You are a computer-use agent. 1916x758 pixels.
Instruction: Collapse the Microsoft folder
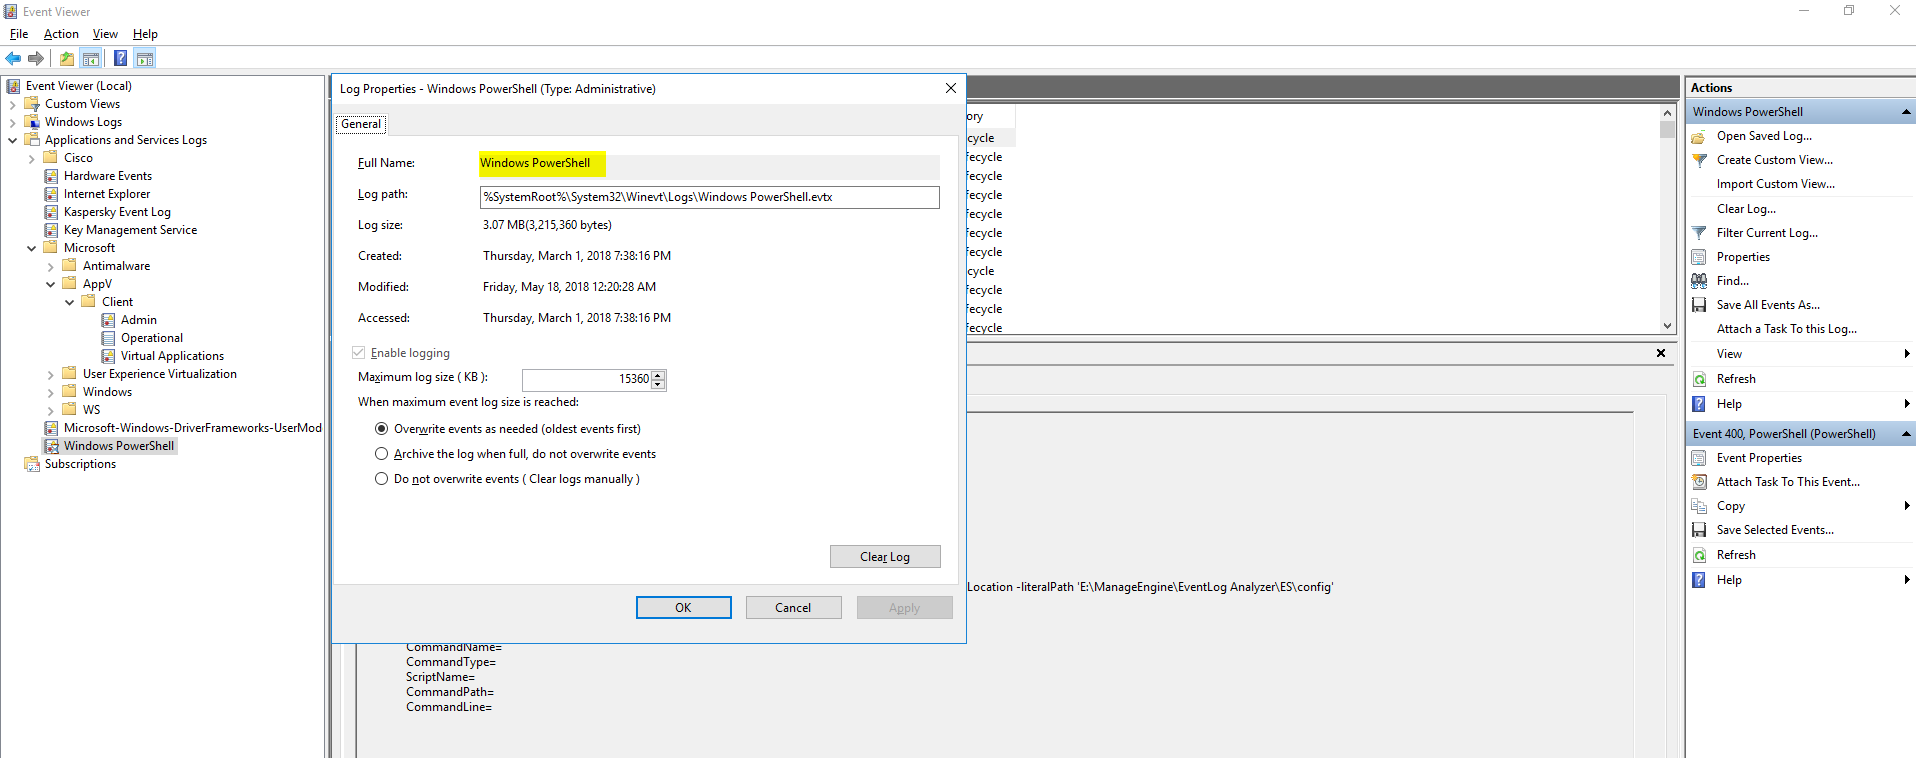coord(32,248)
